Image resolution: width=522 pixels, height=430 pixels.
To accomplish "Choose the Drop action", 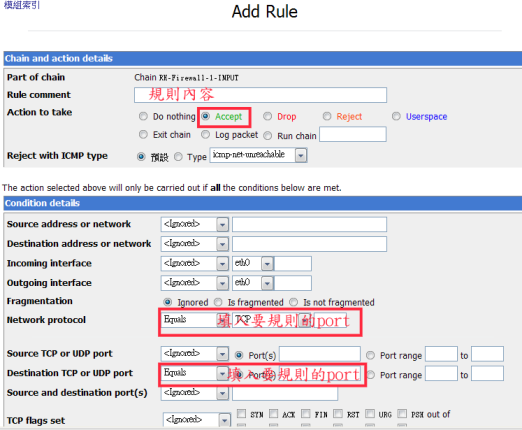I will 267,116.
